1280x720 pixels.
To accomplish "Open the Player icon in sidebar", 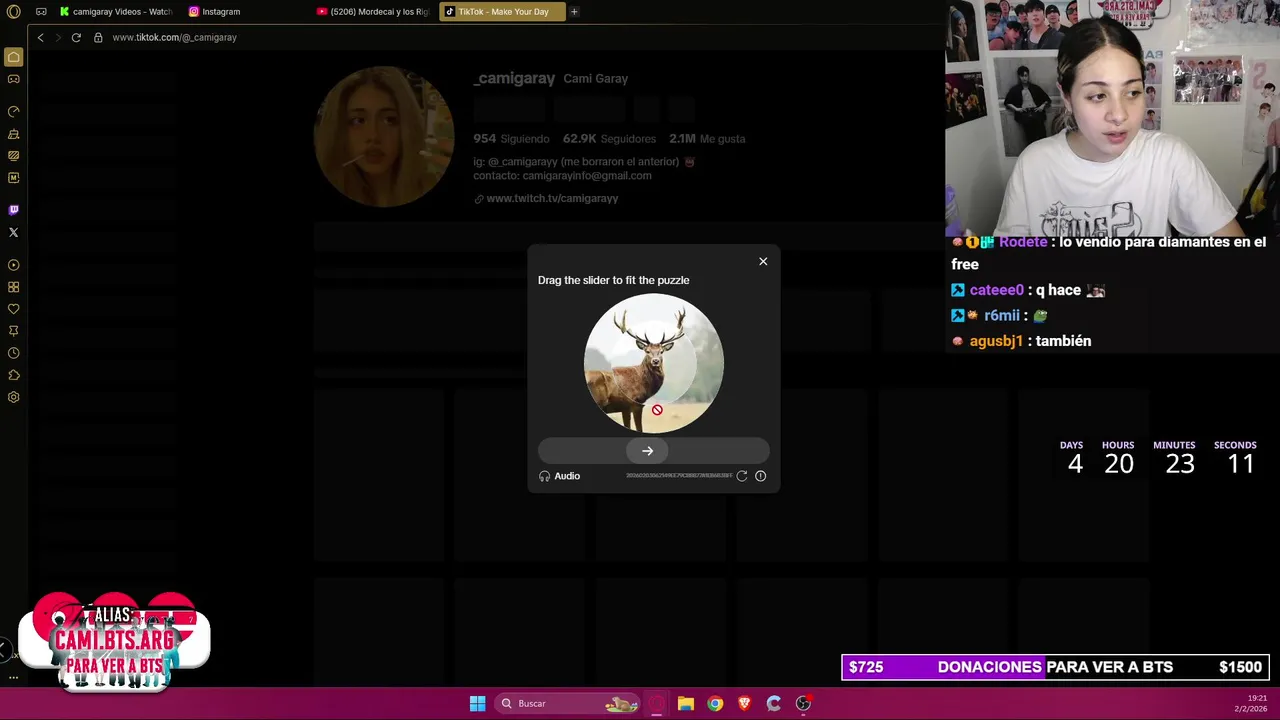I will point(13,265).
